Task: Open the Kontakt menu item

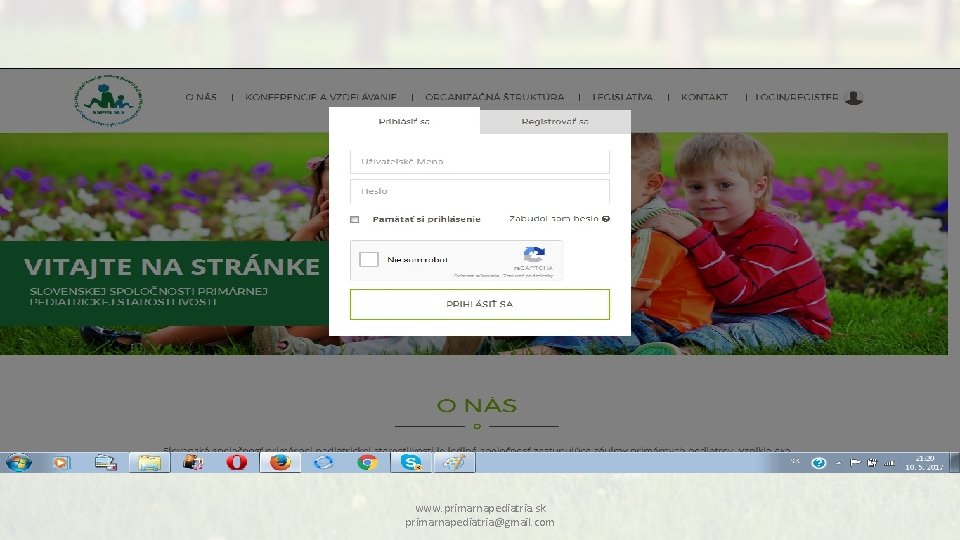Action: tap(704, 97)
